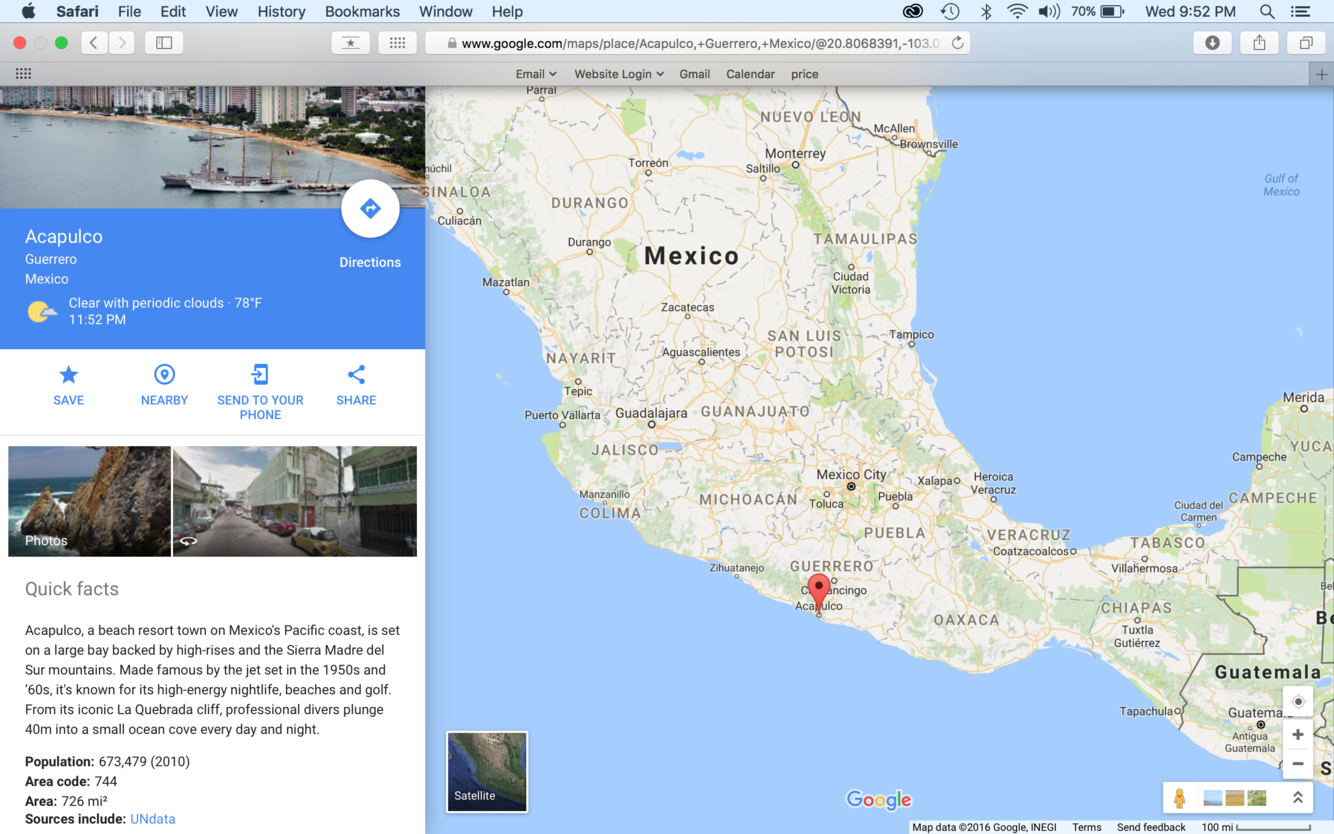The height and width of the screenshot is (834, 1334).
Task: Expand the Website Login bookmarks dropdown
Action: pyautogui.click(x=619, y=74)
